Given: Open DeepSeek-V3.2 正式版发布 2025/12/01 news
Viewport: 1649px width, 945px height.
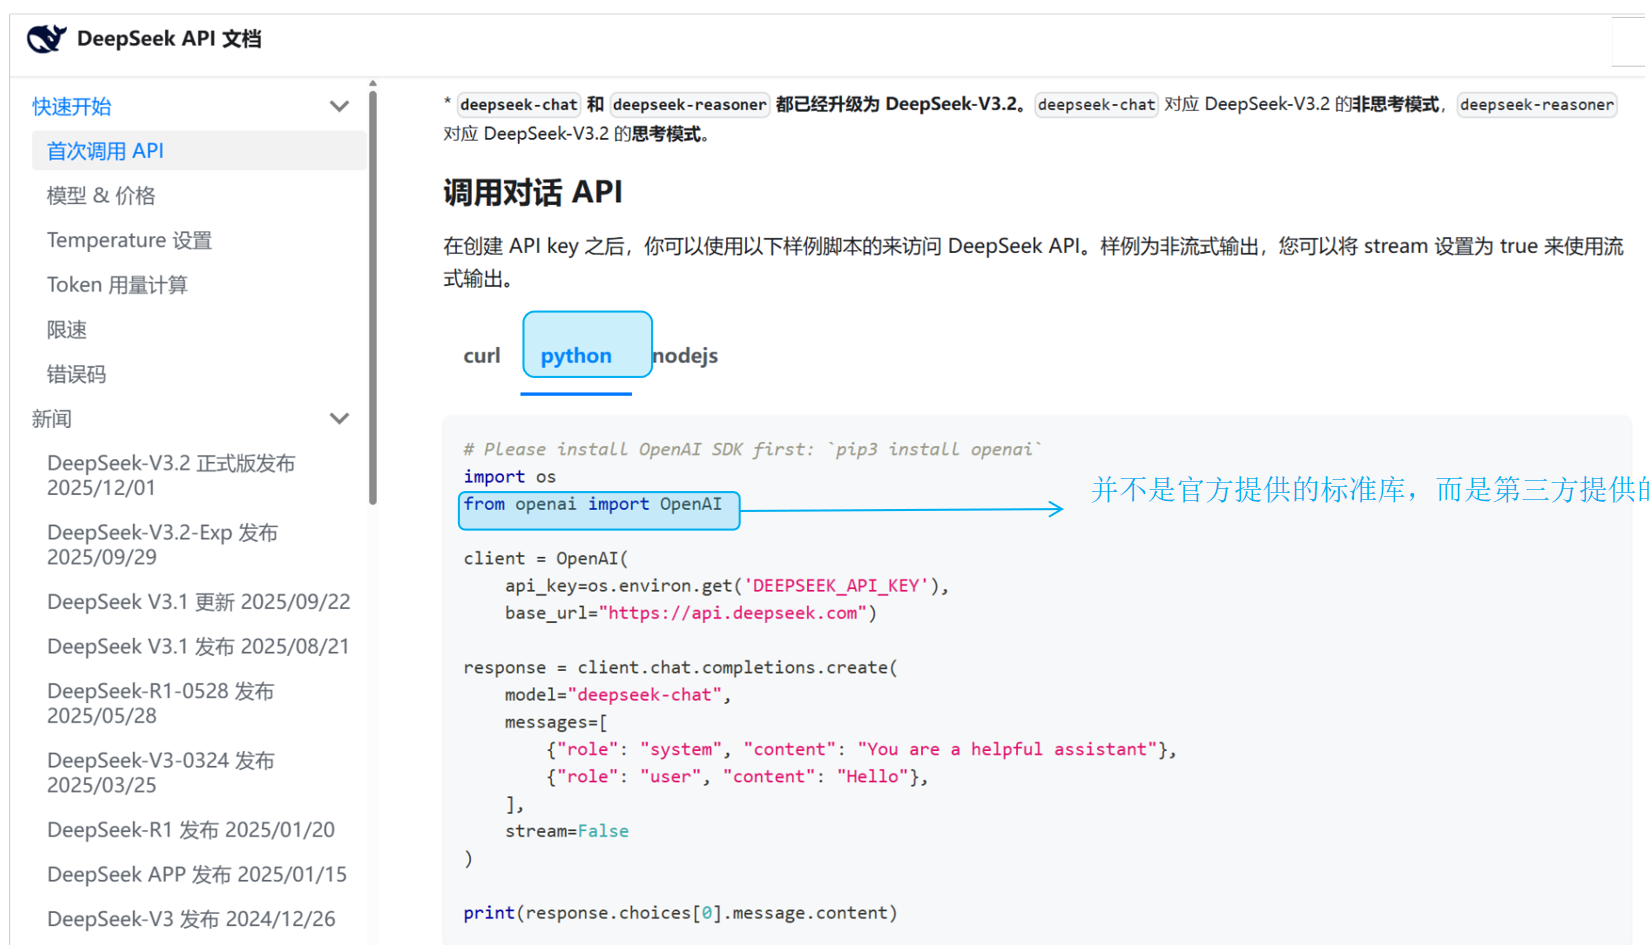Looking at the screenshot, I should [x=171, y=475].
